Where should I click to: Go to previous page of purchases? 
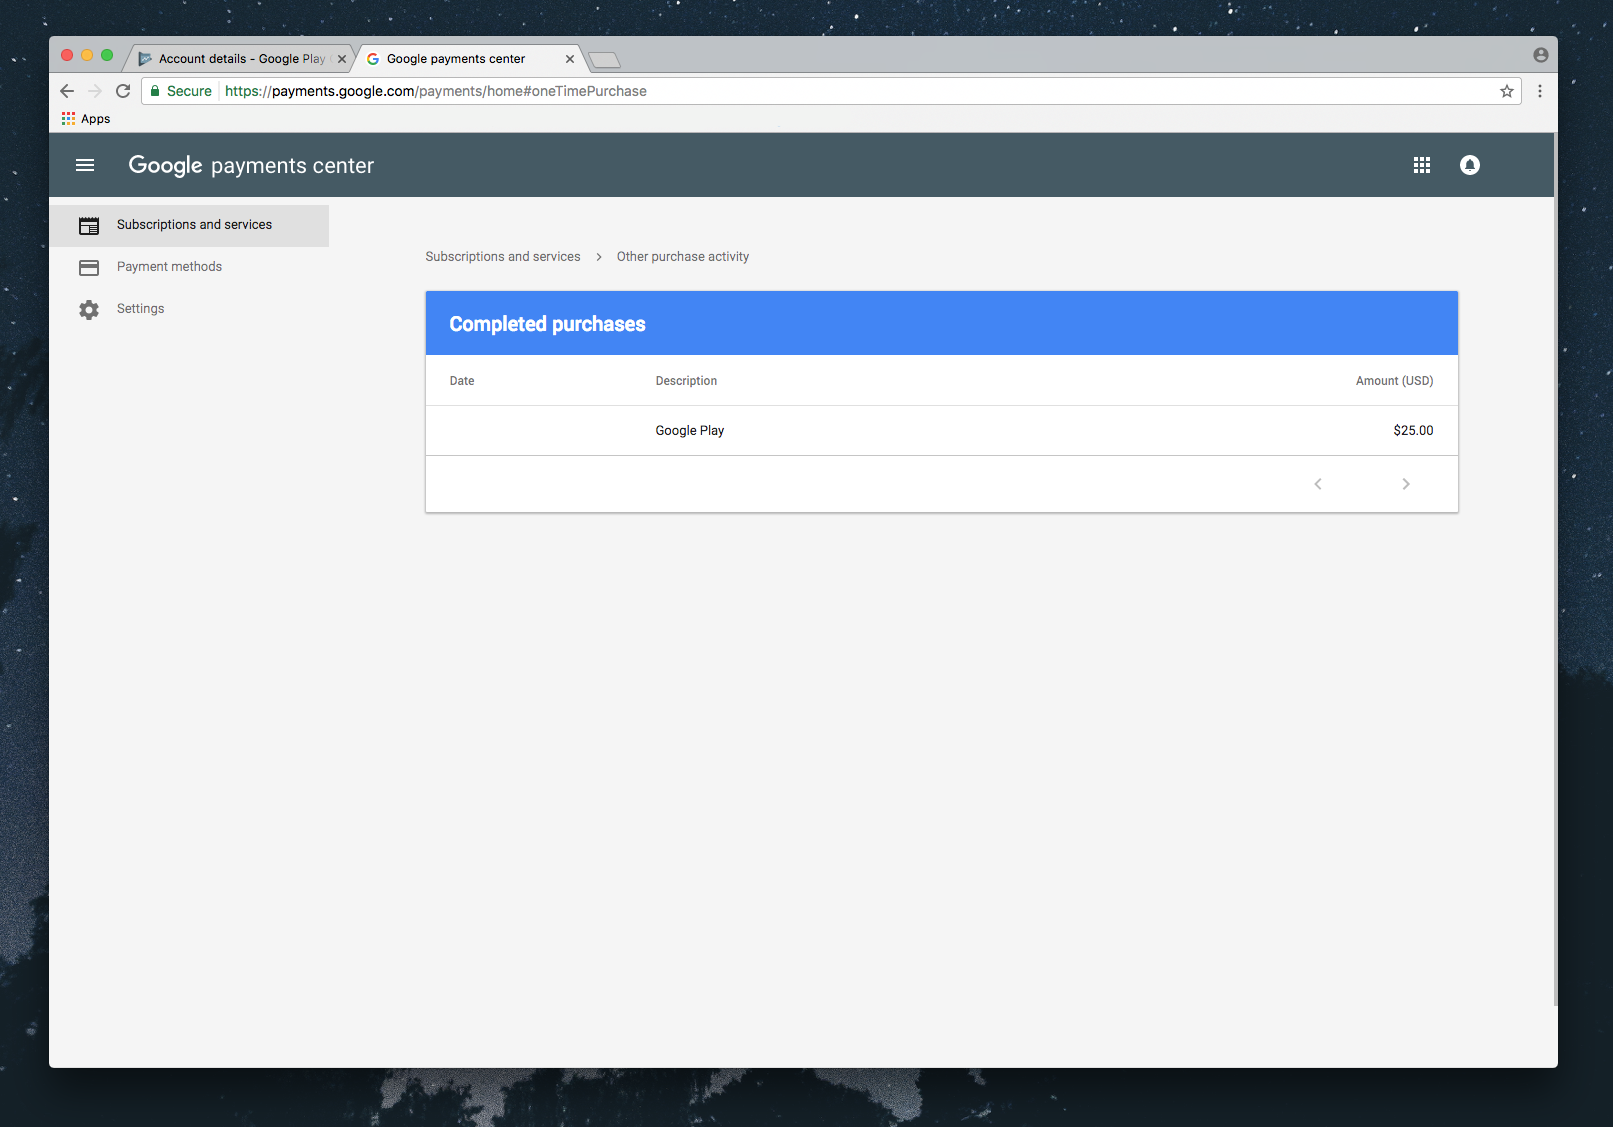(x=1318, y=484)
